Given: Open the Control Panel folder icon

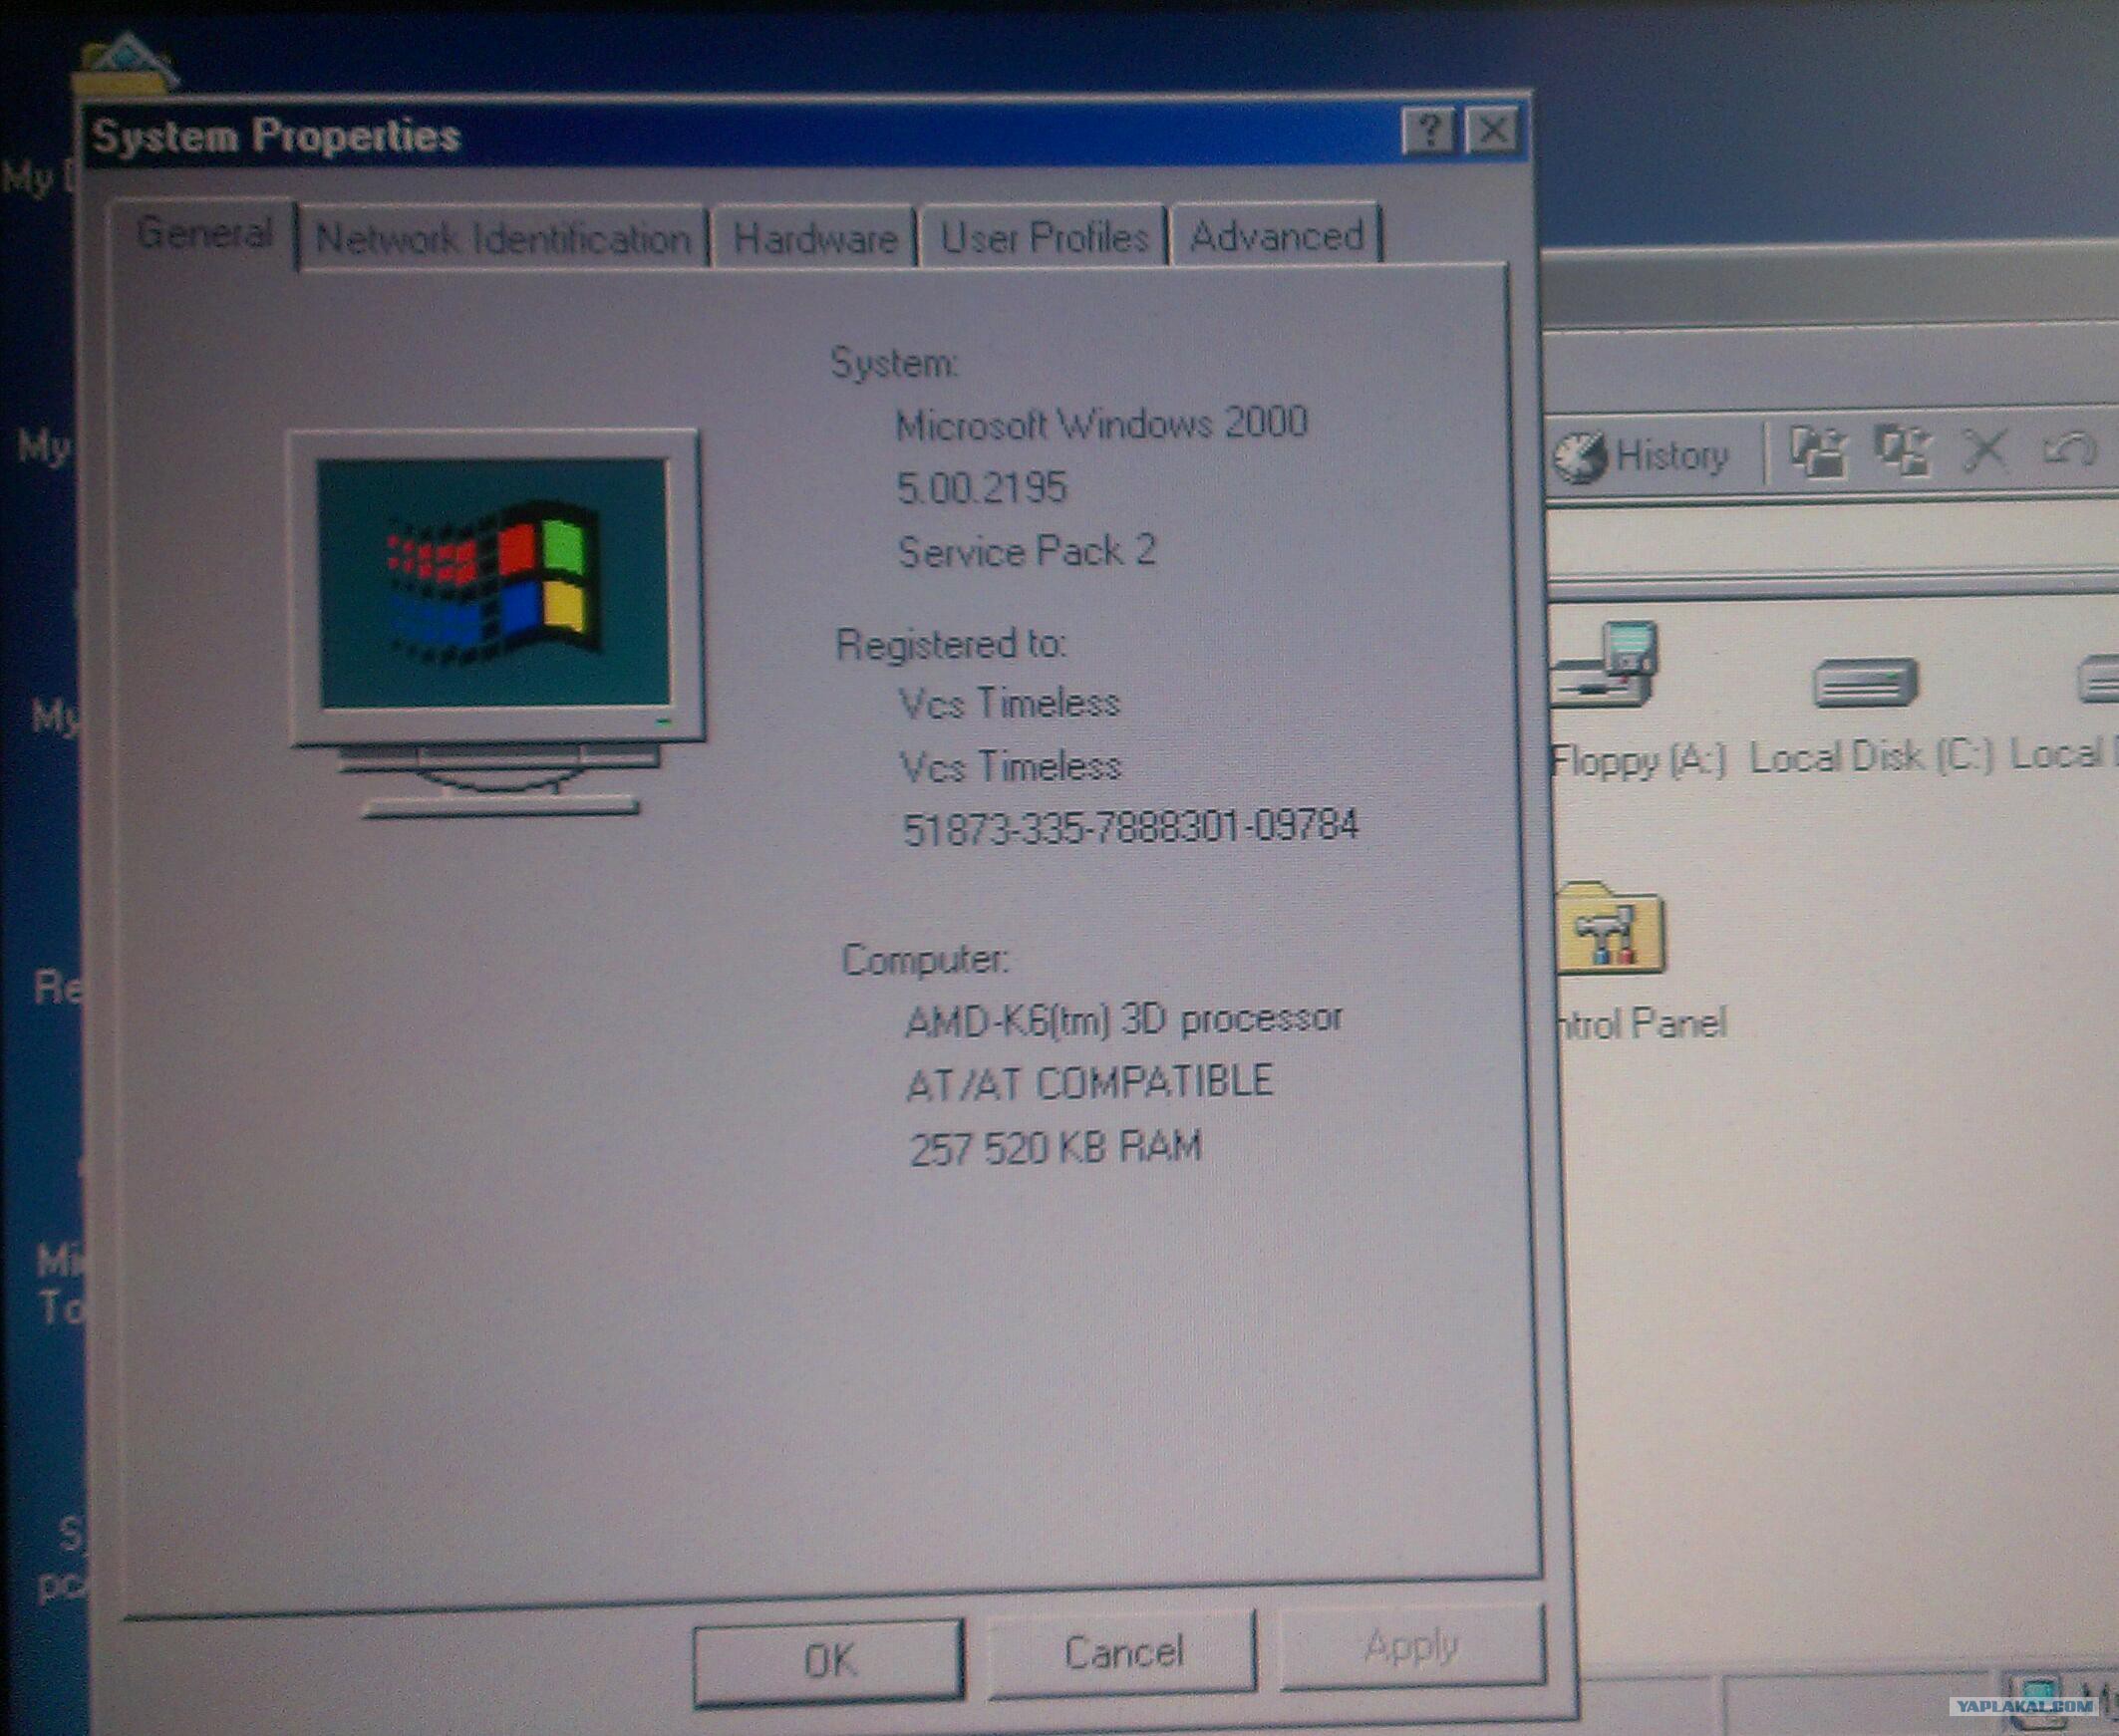Looking at the screenshot, I should coord(1609,929).
